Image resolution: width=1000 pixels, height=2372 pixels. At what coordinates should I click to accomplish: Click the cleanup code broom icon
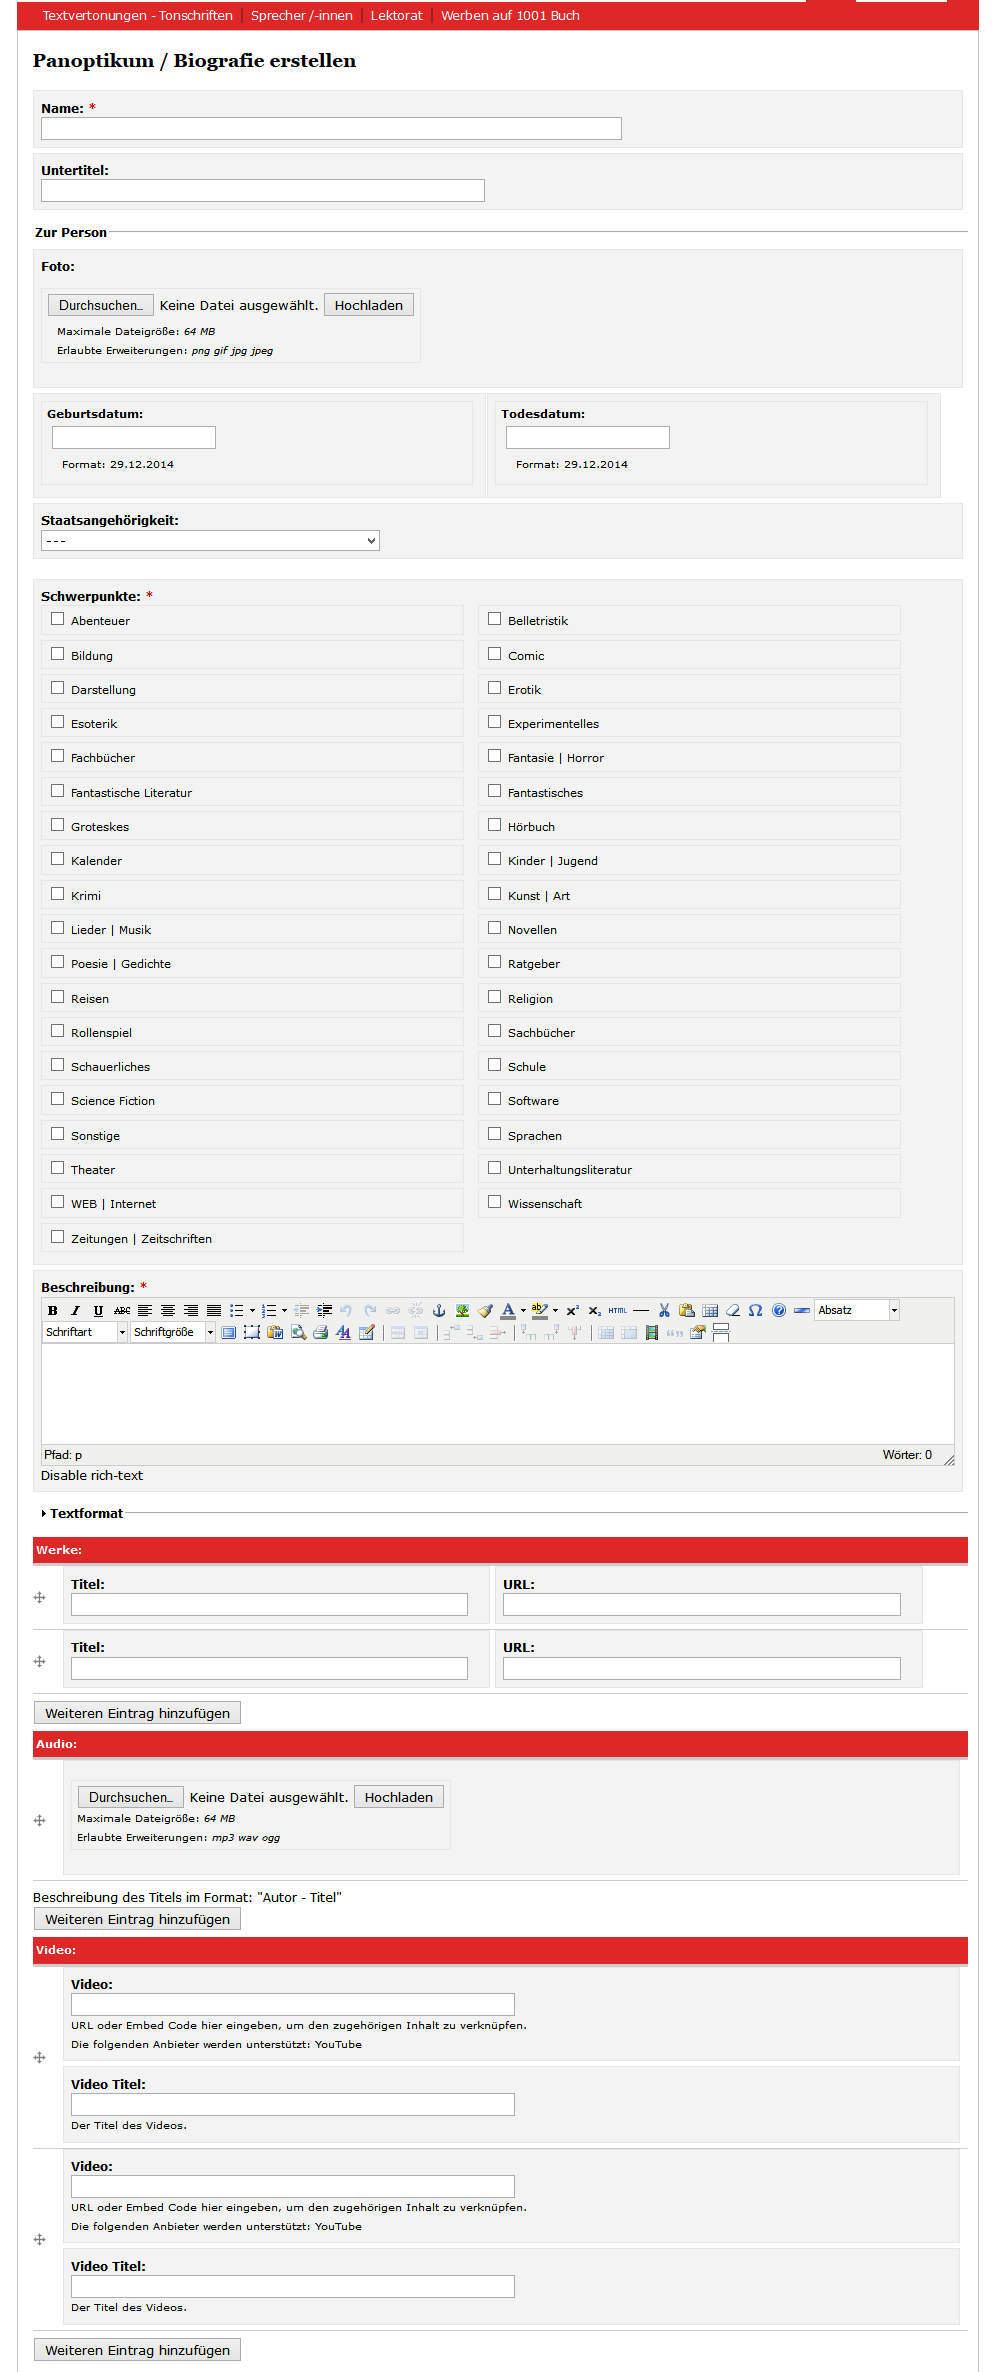(485, 1310)
